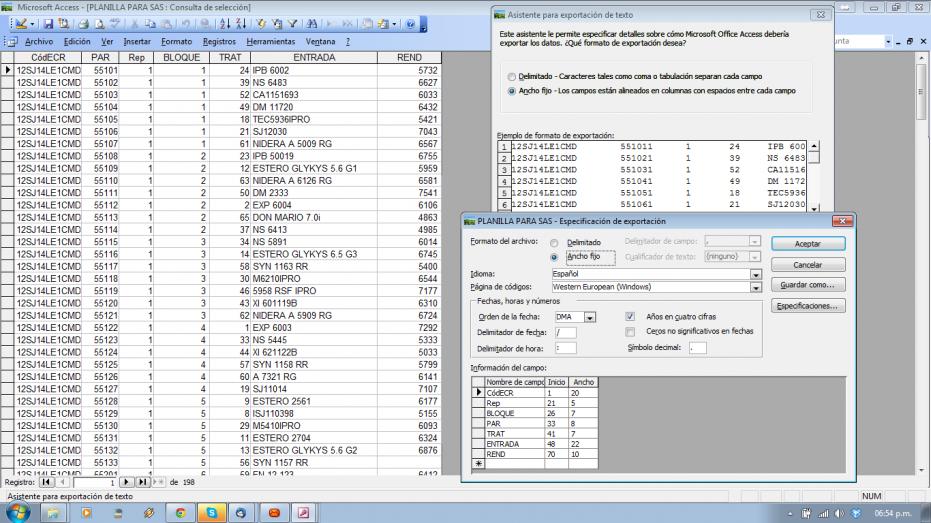Choose Delimitado in the Especificación de exportación dialog
This screenshot has width=931, height=523.
(x=554, y=243)
